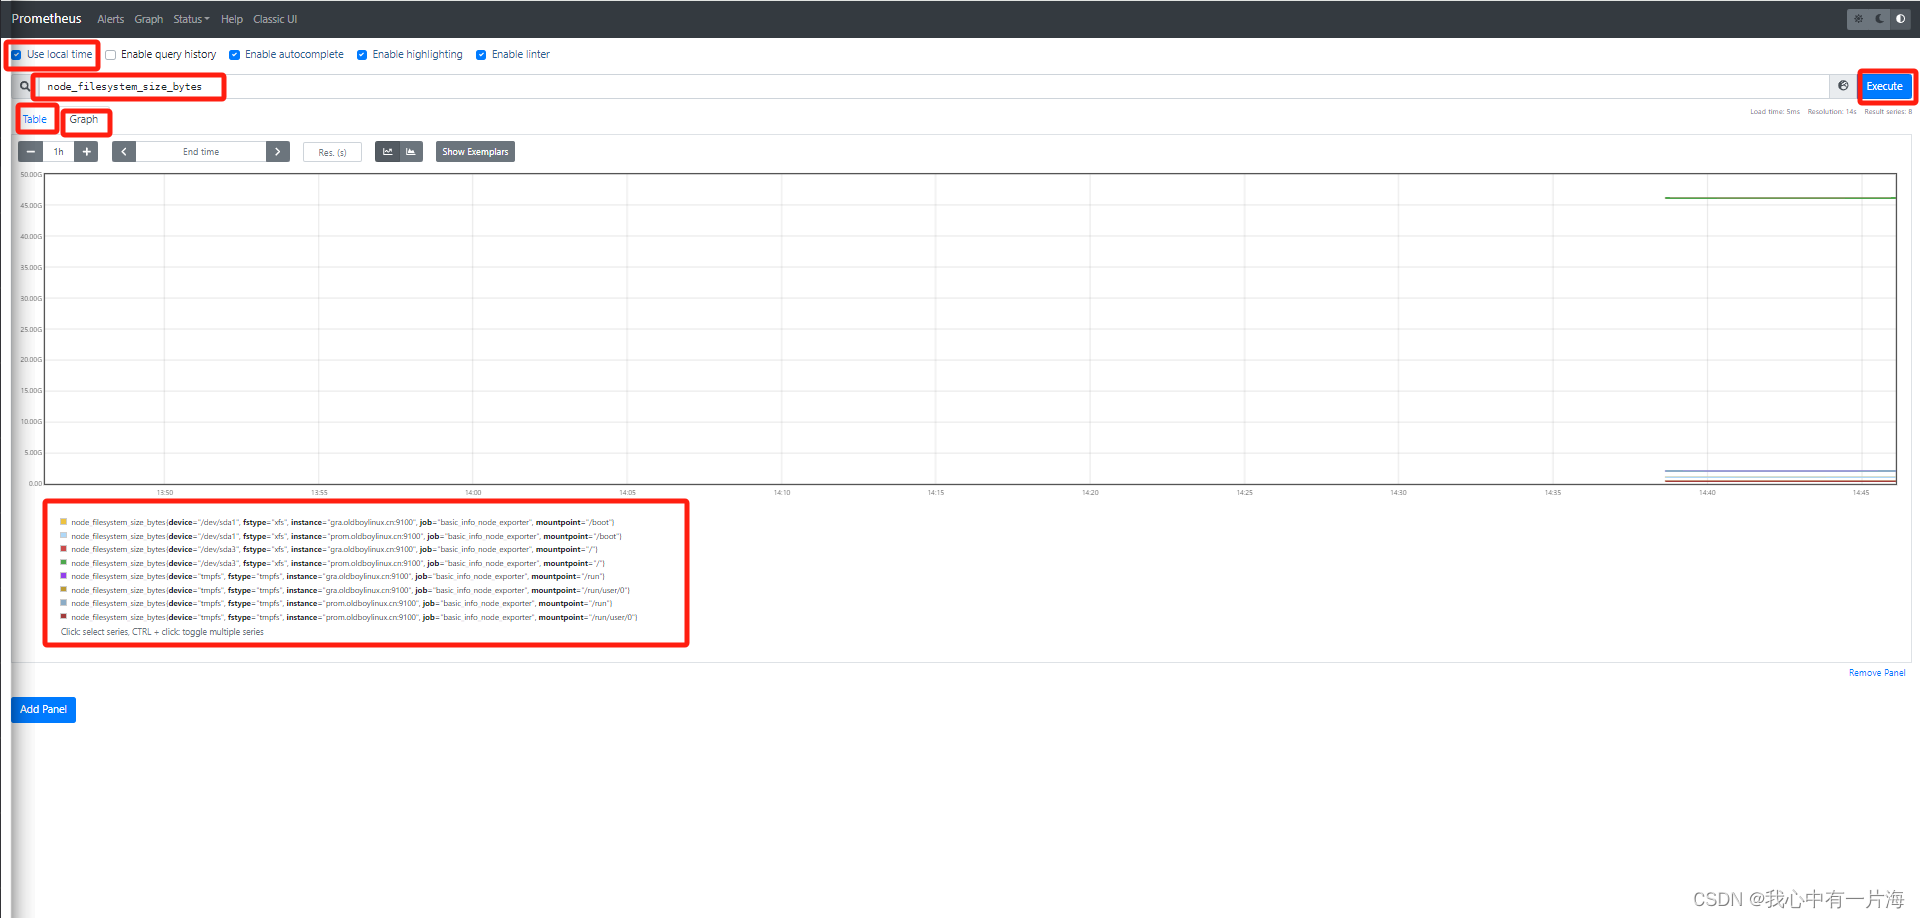
Task: Click the 1h range input field
Action: tap(59, 152)
